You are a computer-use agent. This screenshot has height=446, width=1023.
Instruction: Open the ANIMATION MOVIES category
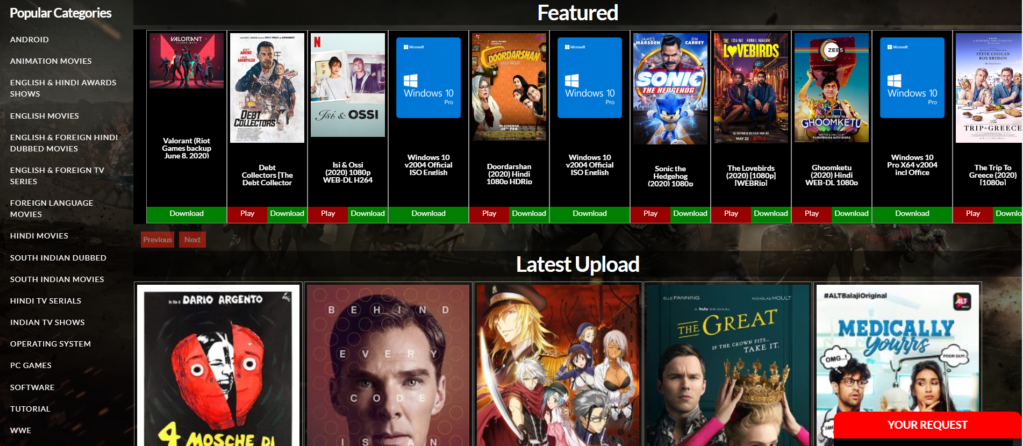coord(51,61)
